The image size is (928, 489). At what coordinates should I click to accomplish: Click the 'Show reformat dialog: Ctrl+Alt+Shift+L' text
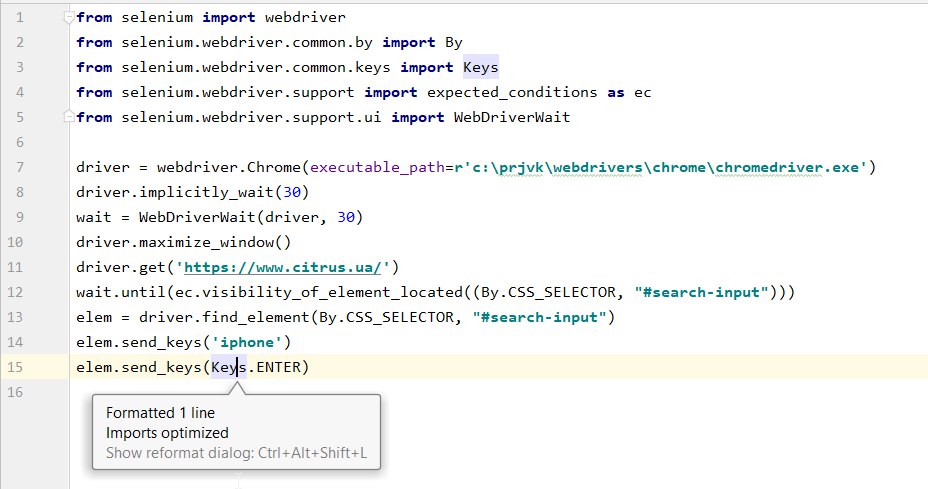click(236, 453)
